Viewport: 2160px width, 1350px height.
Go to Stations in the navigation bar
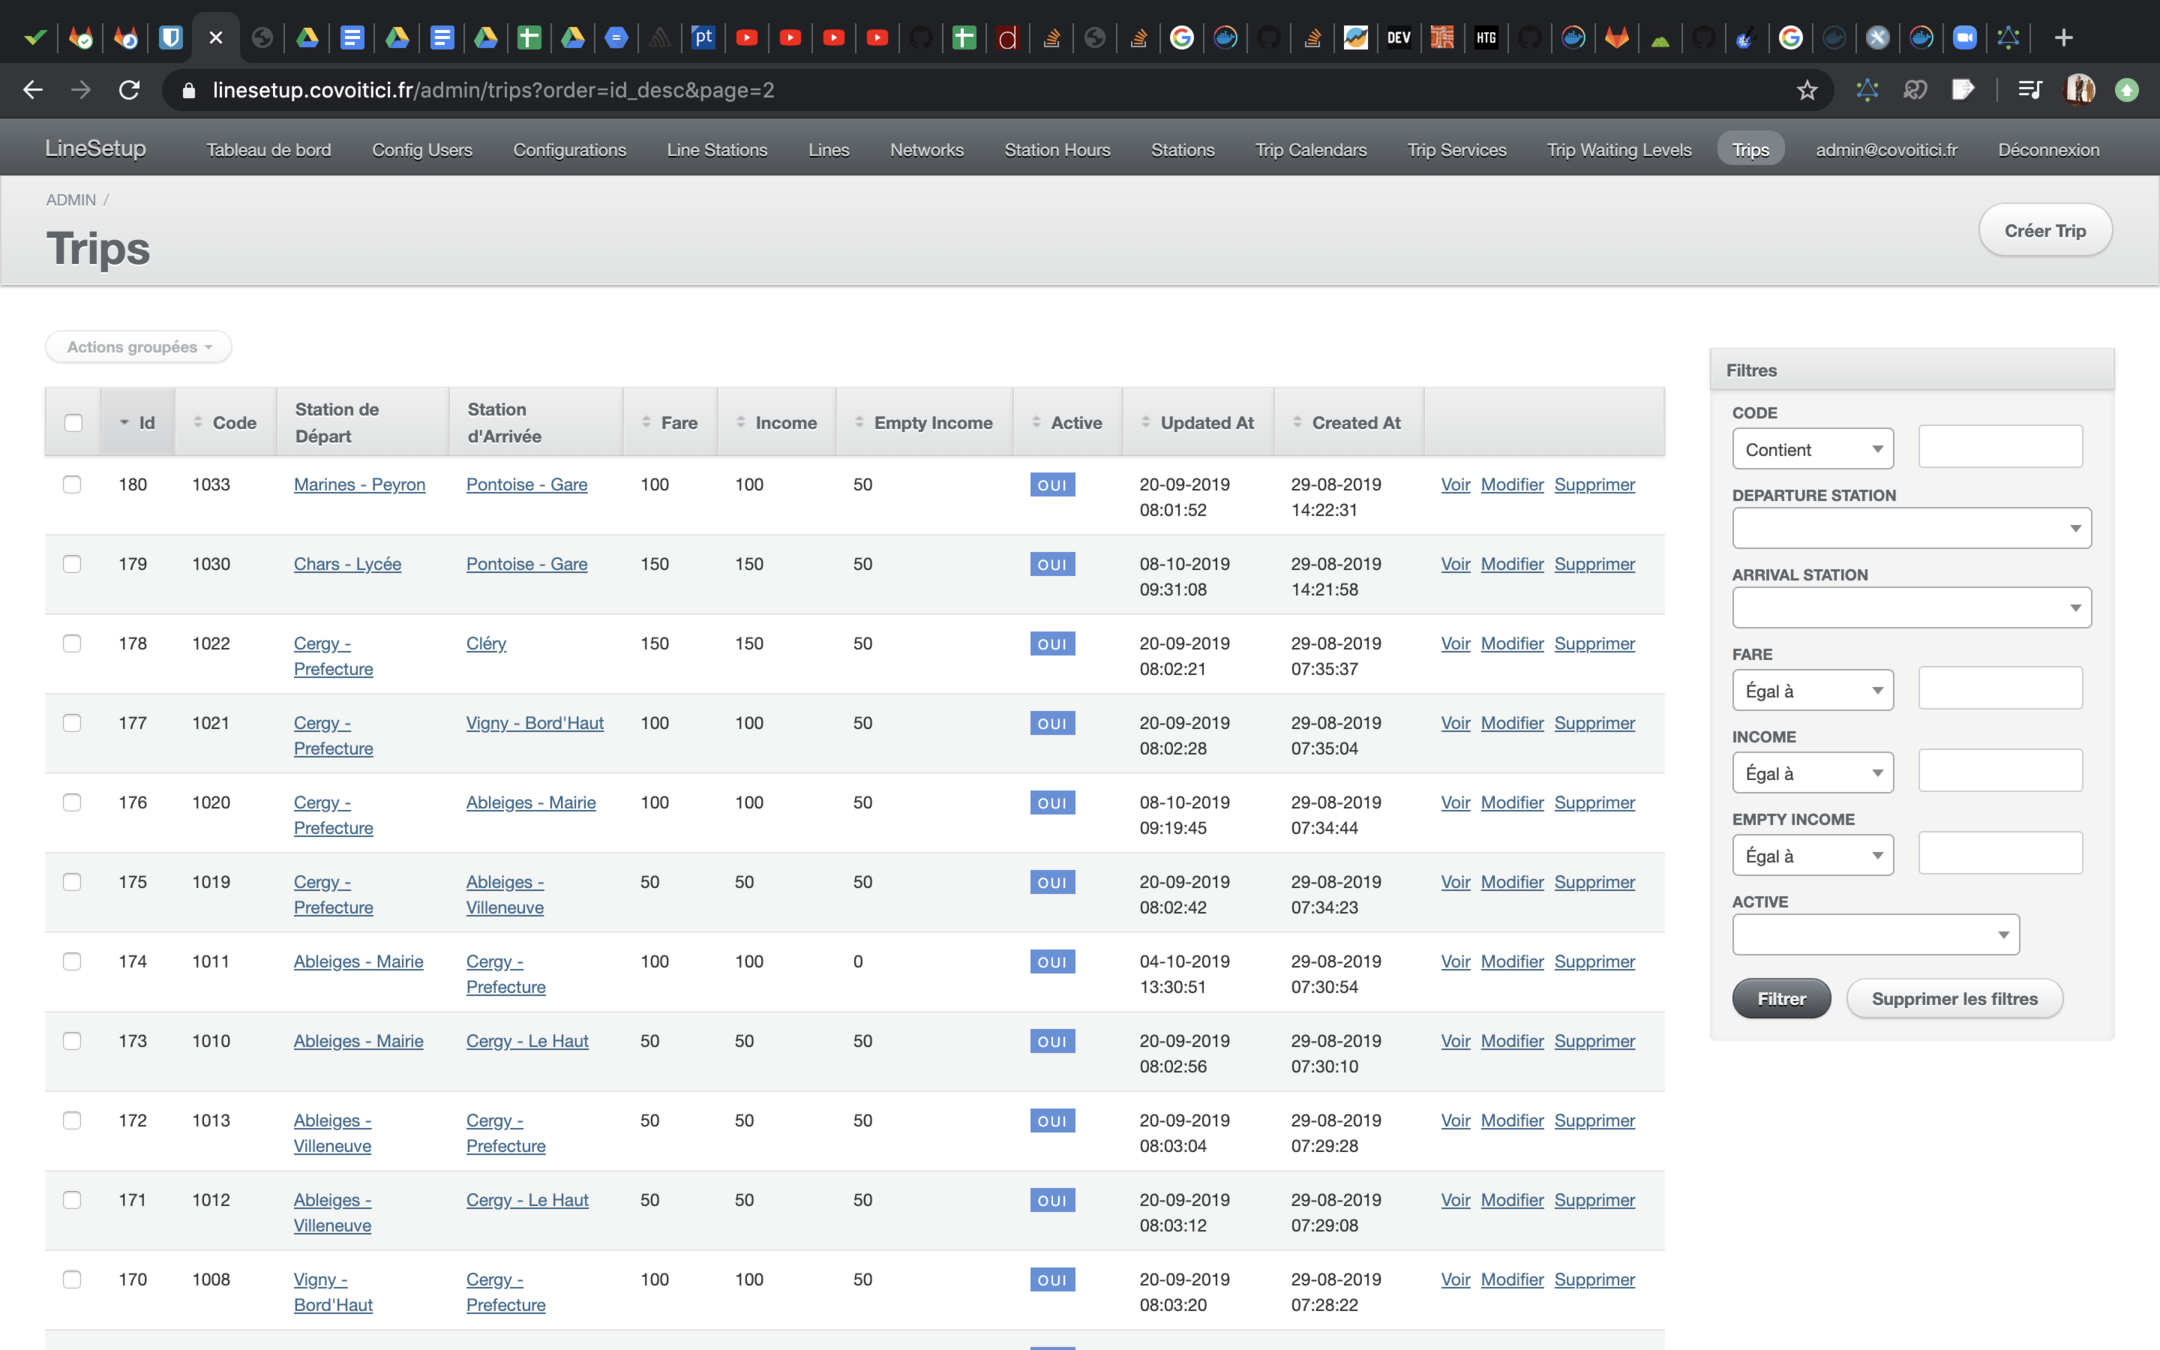[1182, 149]
